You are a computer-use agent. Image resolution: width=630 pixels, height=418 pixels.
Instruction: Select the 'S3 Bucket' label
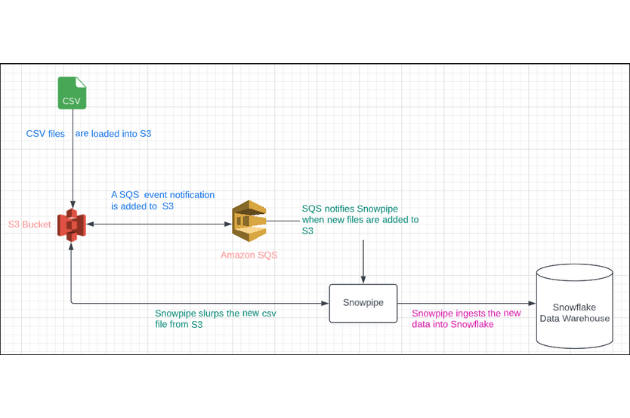point(30,224)
